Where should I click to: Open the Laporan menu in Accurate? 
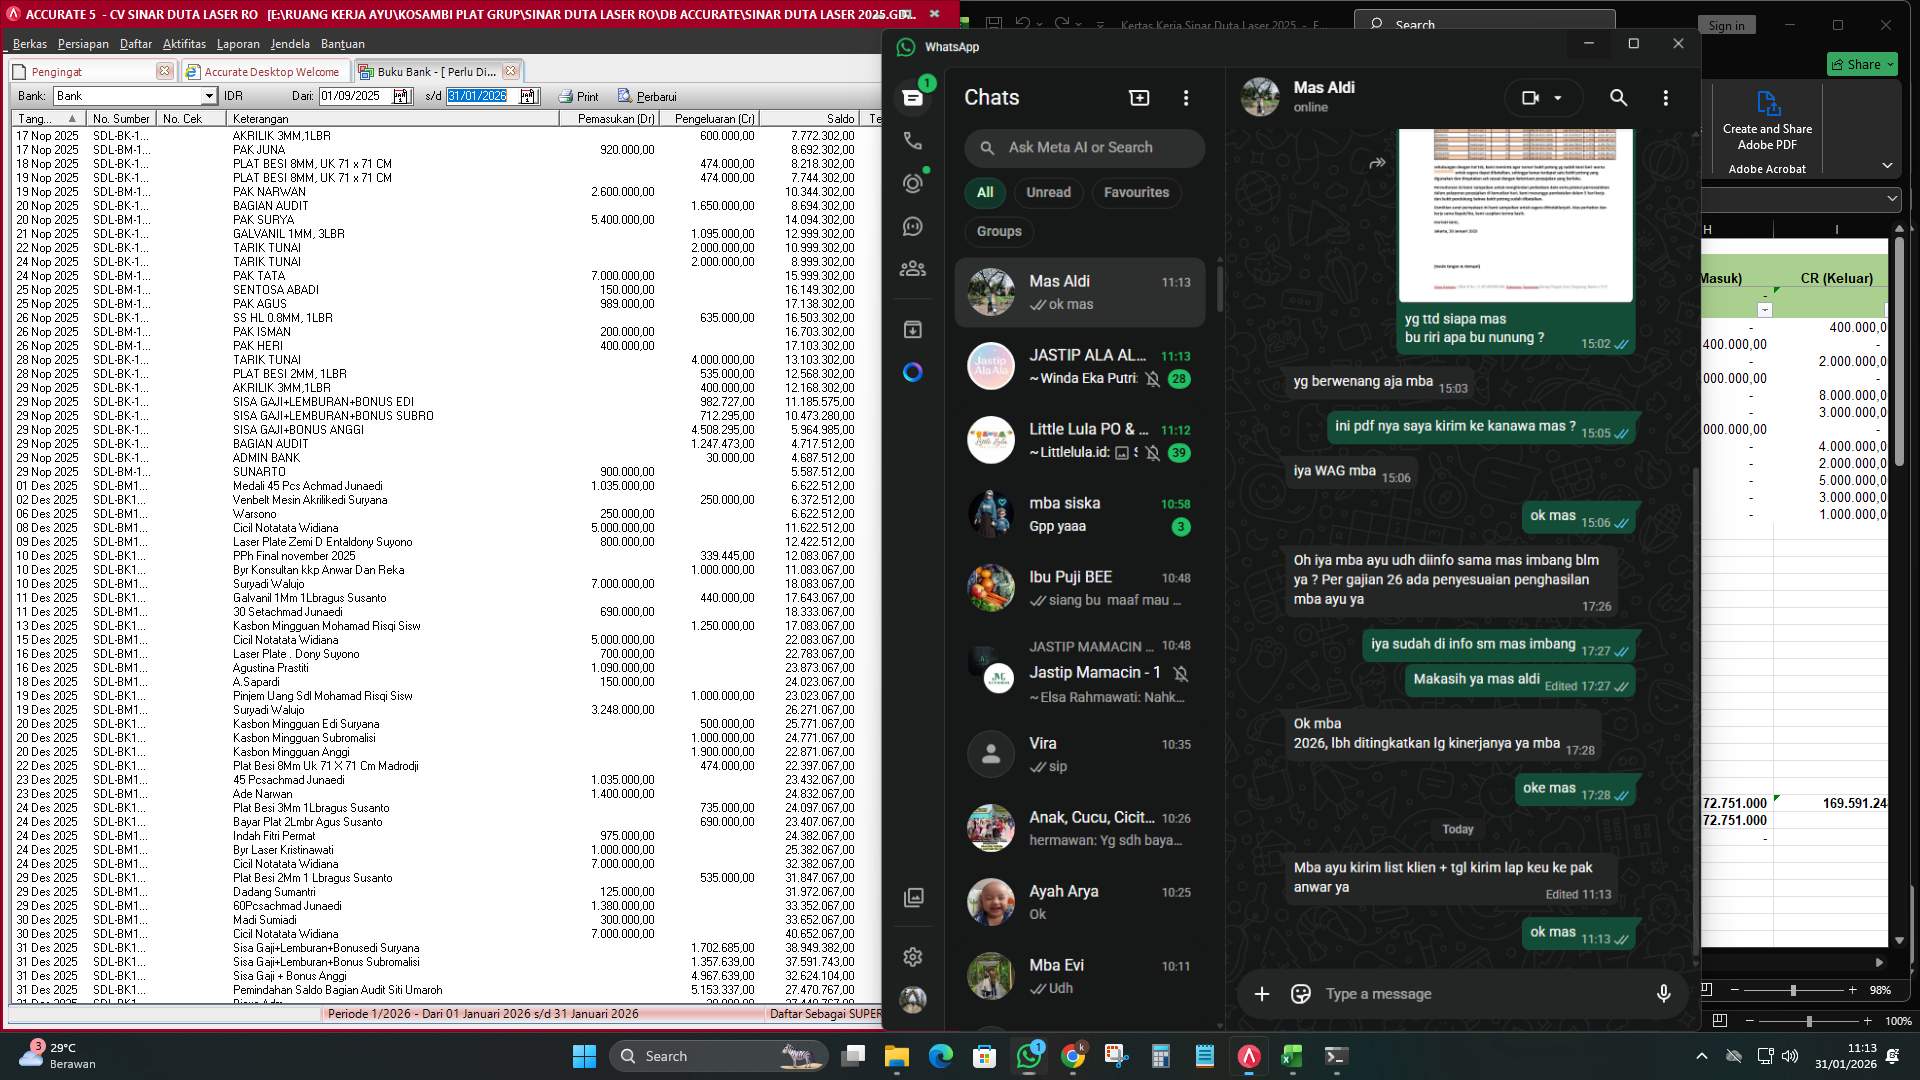[239, 43]
